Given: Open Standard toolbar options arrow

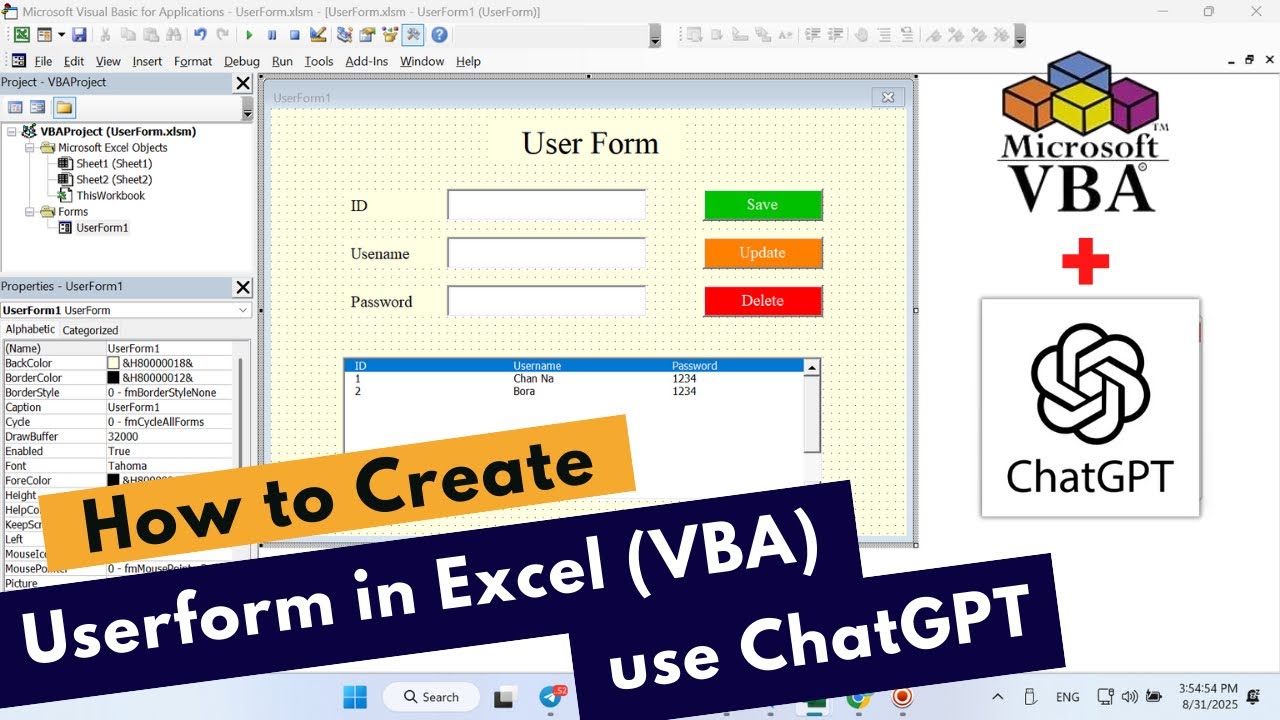Looking at the screenshot, I should 655,37.
